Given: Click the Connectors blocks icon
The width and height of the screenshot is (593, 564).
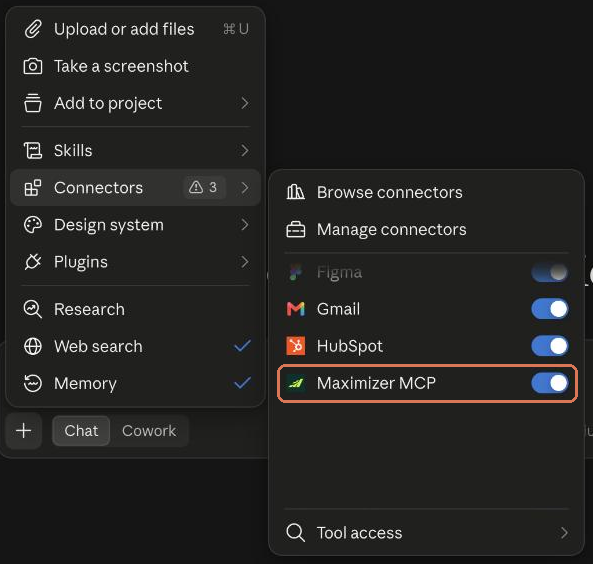Looking at the screenshot, I should (x=33, y=188).
